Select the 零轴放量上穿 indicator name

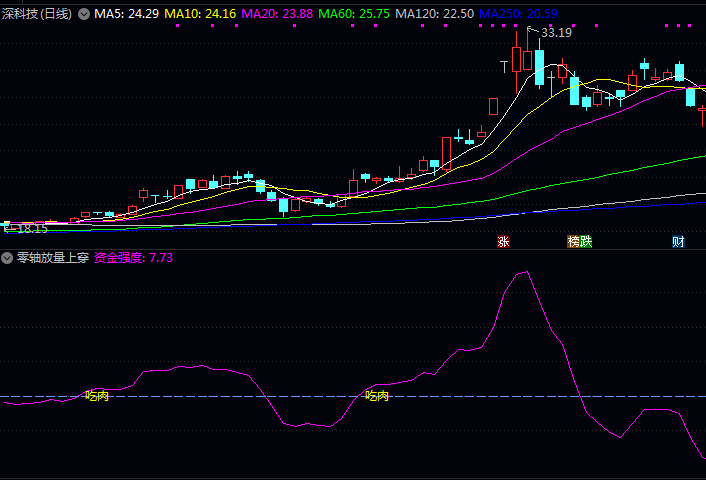click(52, 258)
